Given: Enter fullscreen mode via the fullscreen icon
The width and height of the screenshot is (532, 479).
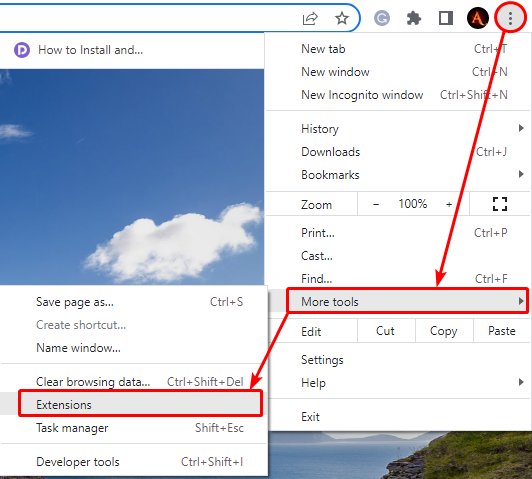Looking at the screenshot, I should coord(500,204).
